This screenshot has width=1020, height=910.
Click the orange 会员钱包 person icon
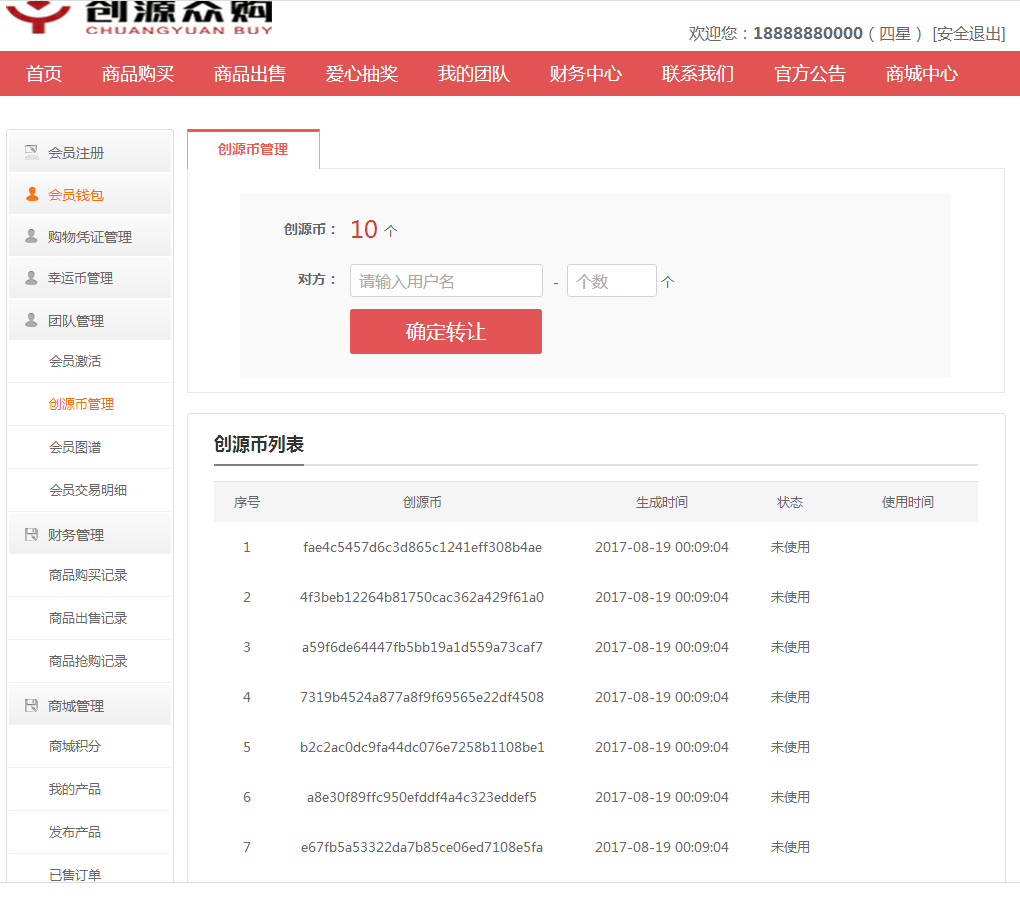point(32,195)
